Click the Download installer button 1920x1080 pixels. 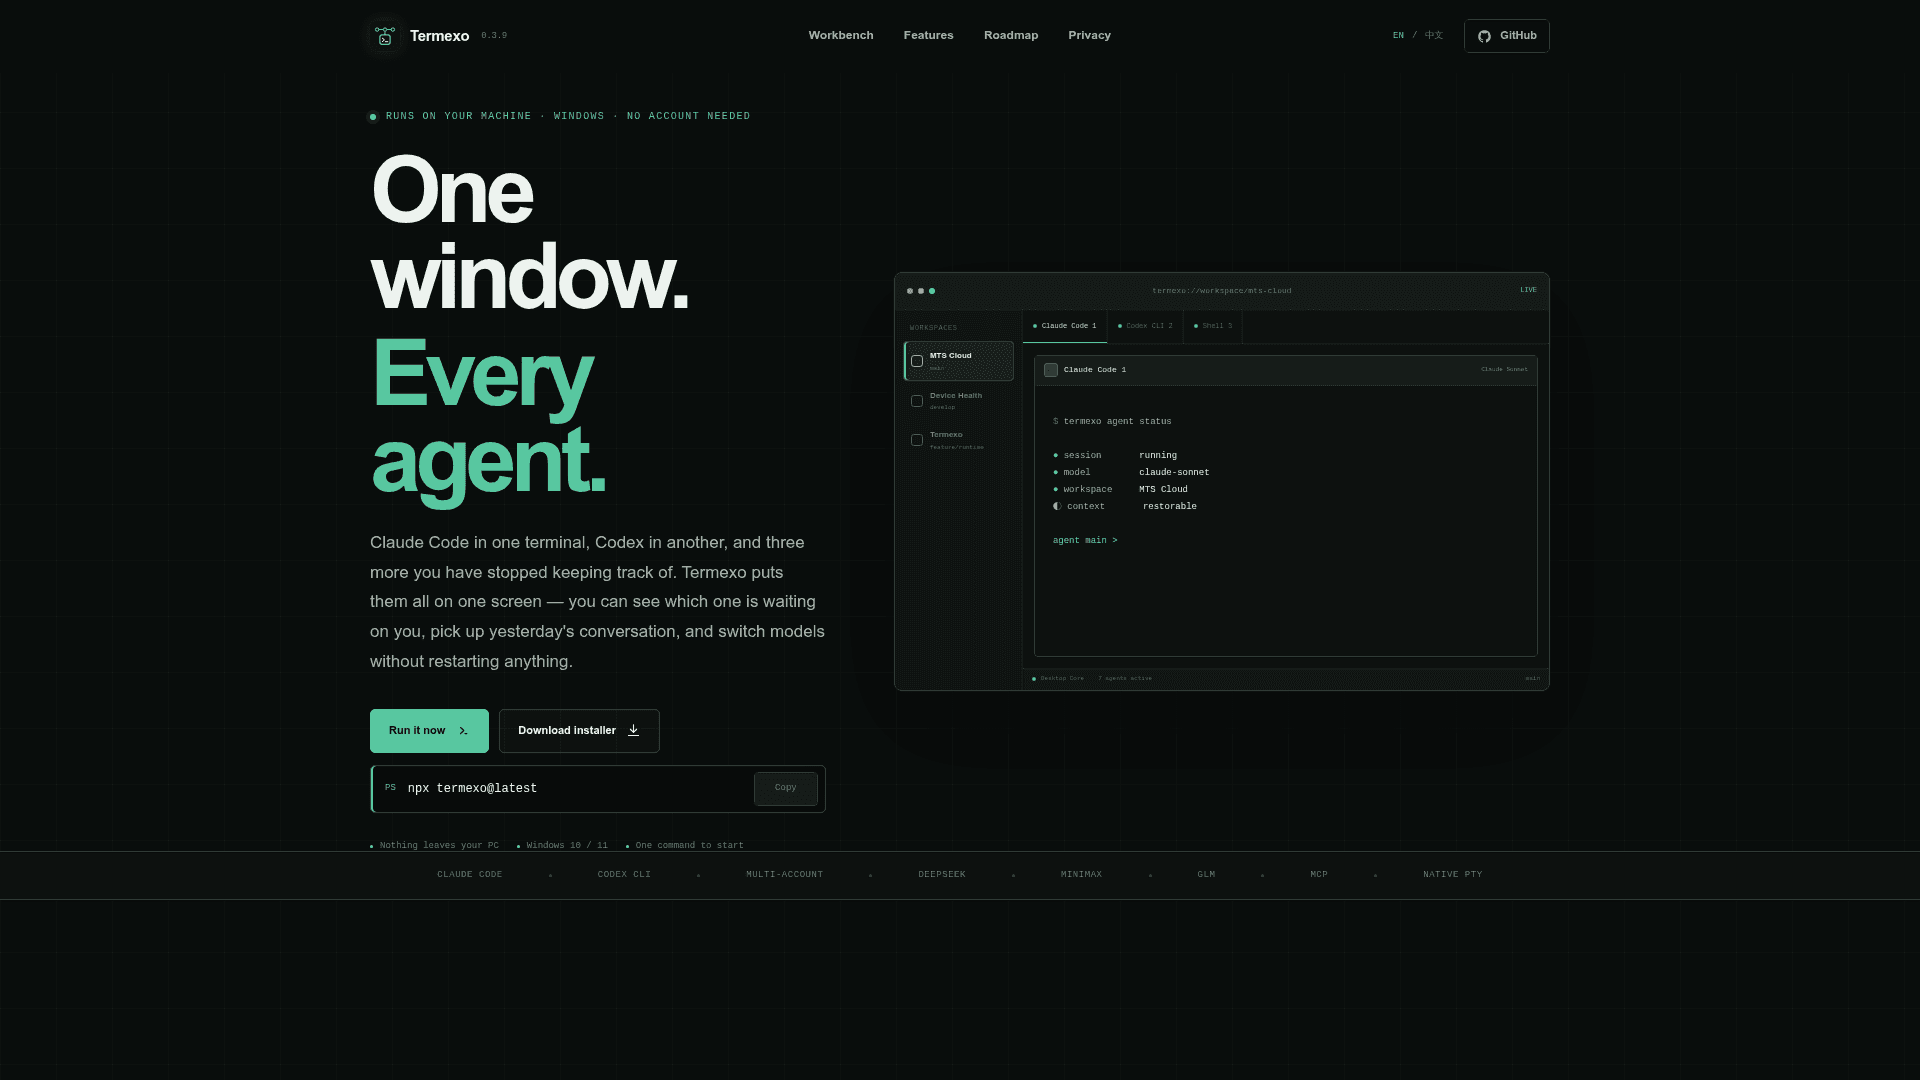click(x=579, y=731)
